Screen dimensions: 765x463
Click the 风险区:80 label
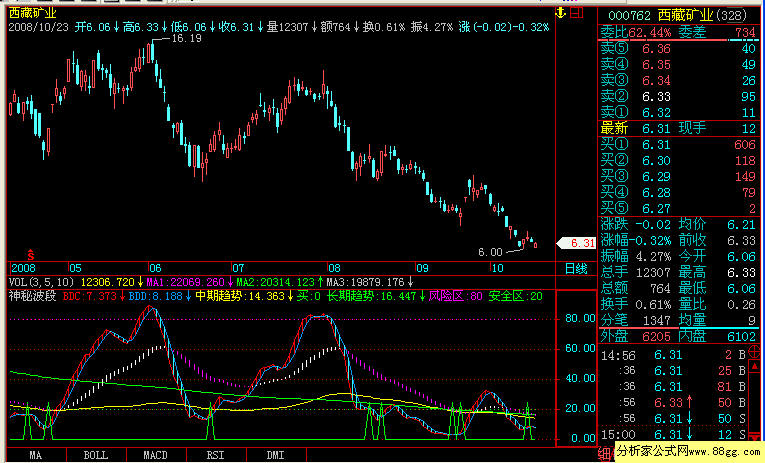456,296
